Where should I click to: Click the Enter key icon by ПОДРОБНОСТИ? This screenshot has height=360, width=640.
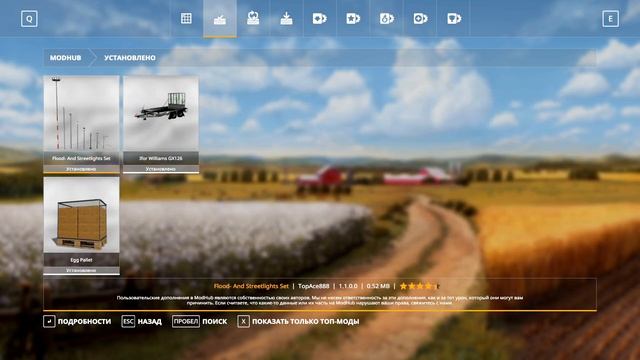[49, 322]
